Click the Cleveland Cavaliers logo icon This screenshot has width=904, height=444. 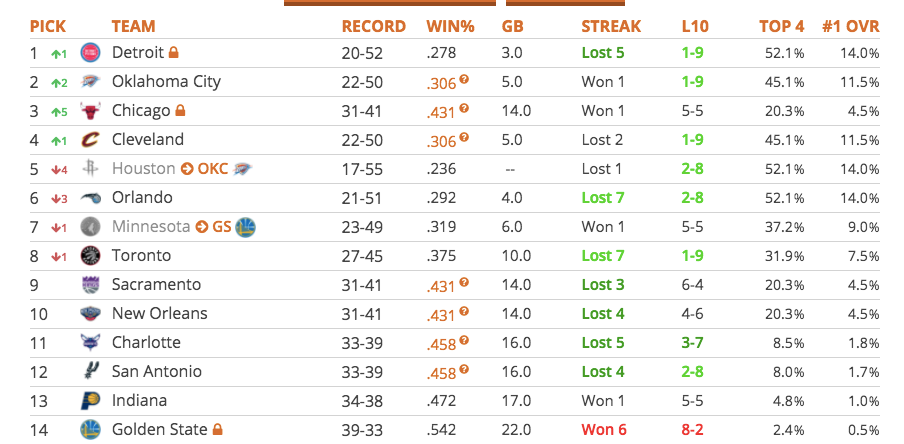[x=91, y=139]
